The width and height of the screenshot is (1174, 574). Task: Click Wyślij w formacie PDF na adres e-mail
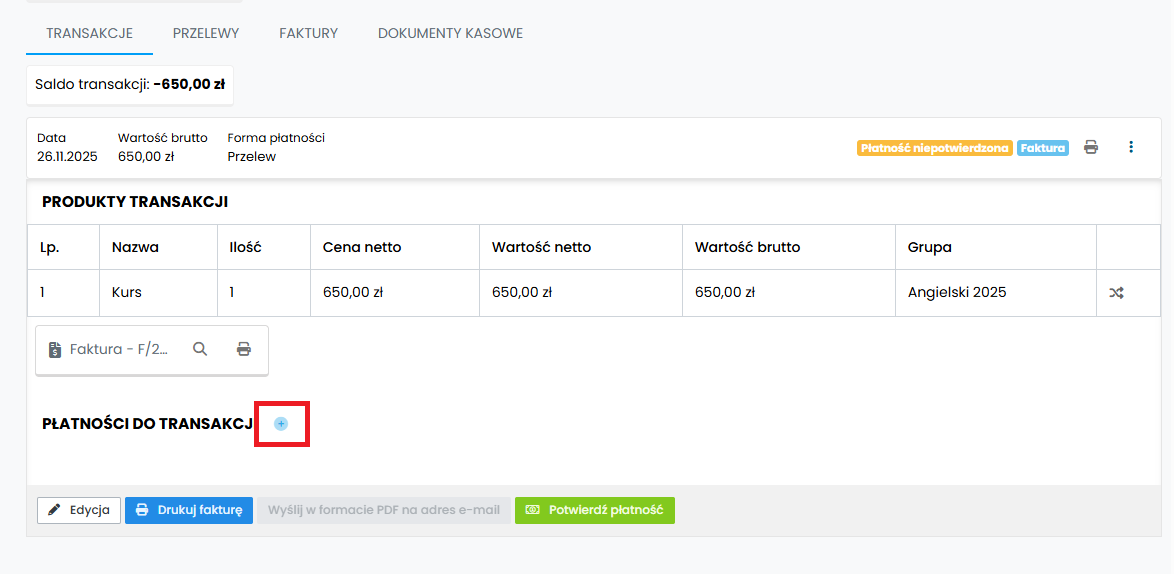[383, 510]
